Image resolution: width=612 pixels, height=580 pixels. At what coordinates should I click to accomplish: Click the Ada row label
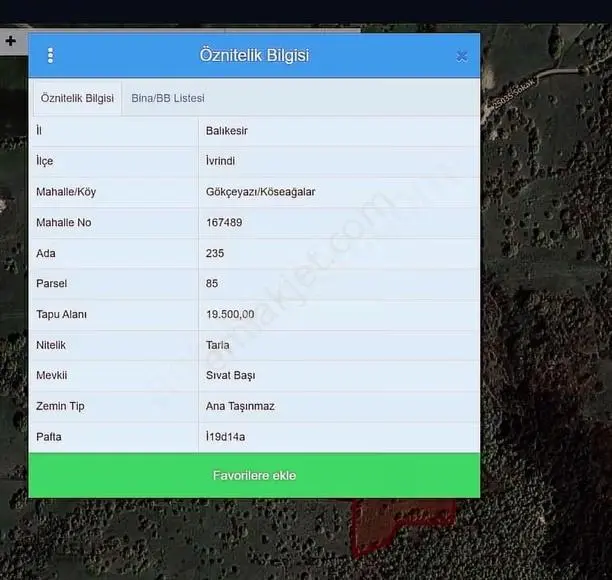(x=46, y=253)
